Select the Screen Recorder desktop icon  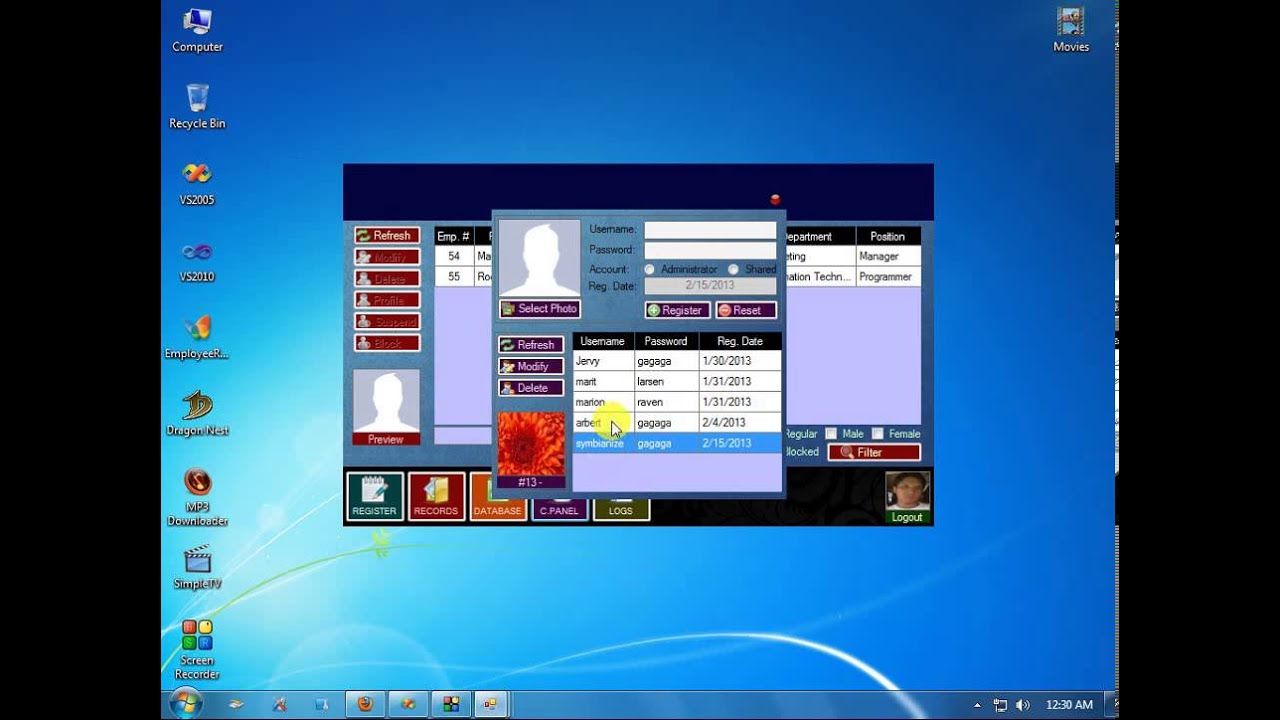[197, 649]
